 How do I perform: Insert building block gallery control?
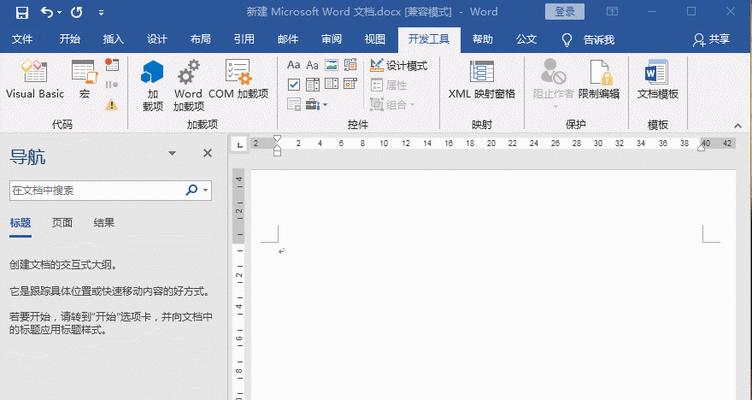pyautogui.click(x=351, y=65)
